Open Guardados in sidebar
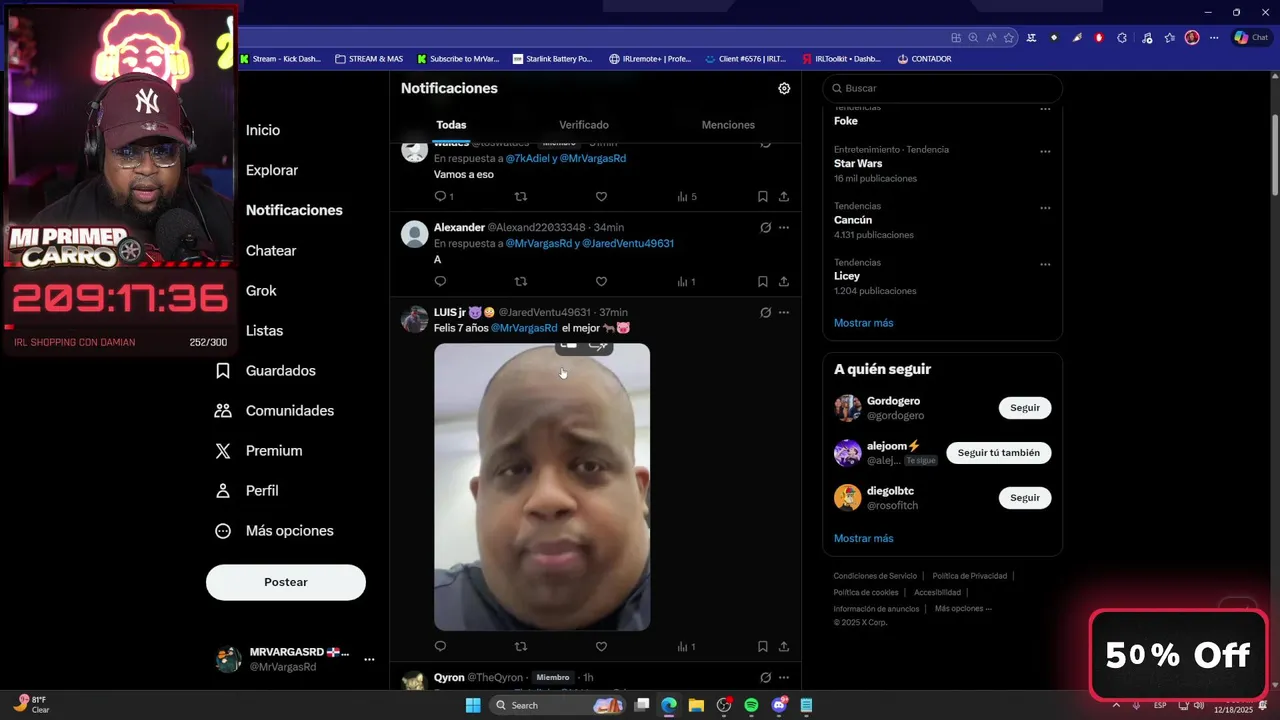The width and height of the screenshot is (1280, 720). coord(266,371)
